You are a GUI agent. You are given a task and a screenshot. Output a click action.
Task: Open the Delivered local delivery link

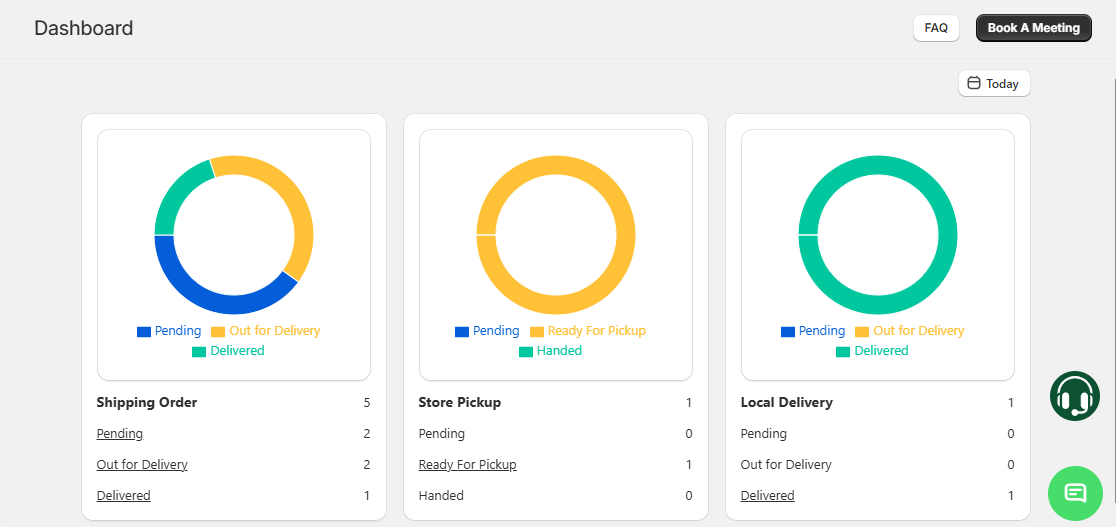767,496
